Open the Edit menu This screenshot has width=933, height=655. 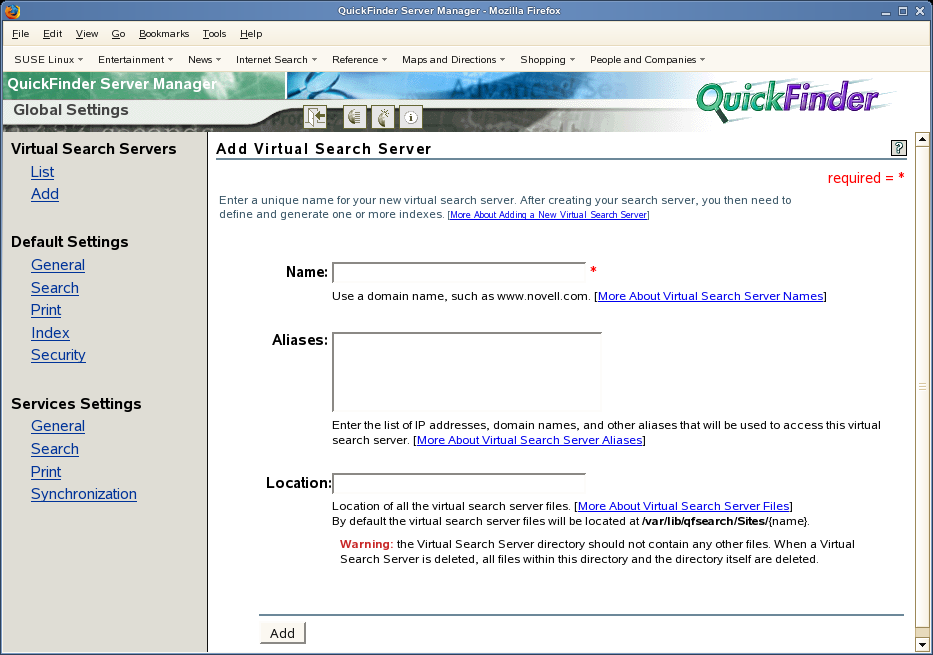(52, 34)
